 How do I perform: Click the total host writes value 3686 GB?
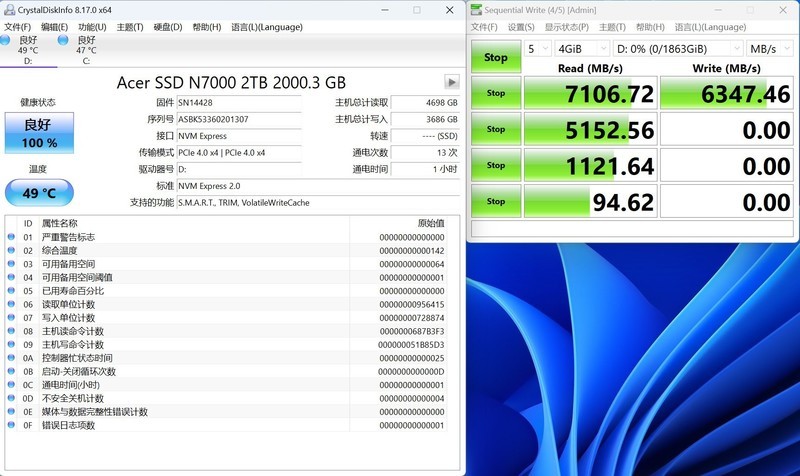(425, 119)
